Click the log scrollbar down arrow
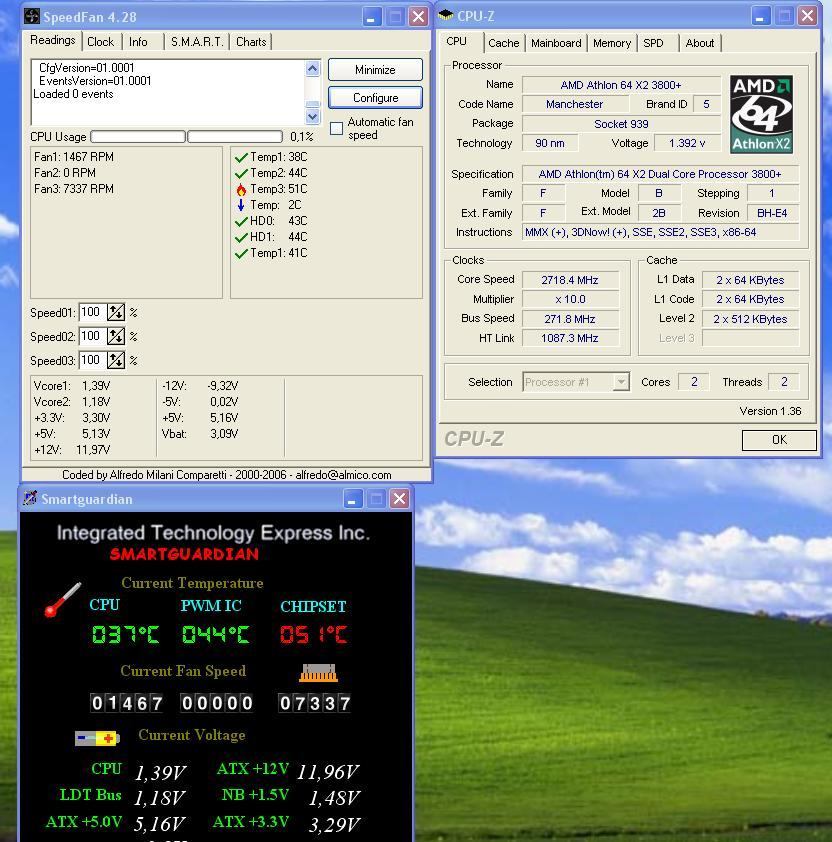The height and width of the screenshot is (842, 832). [313, 116]
